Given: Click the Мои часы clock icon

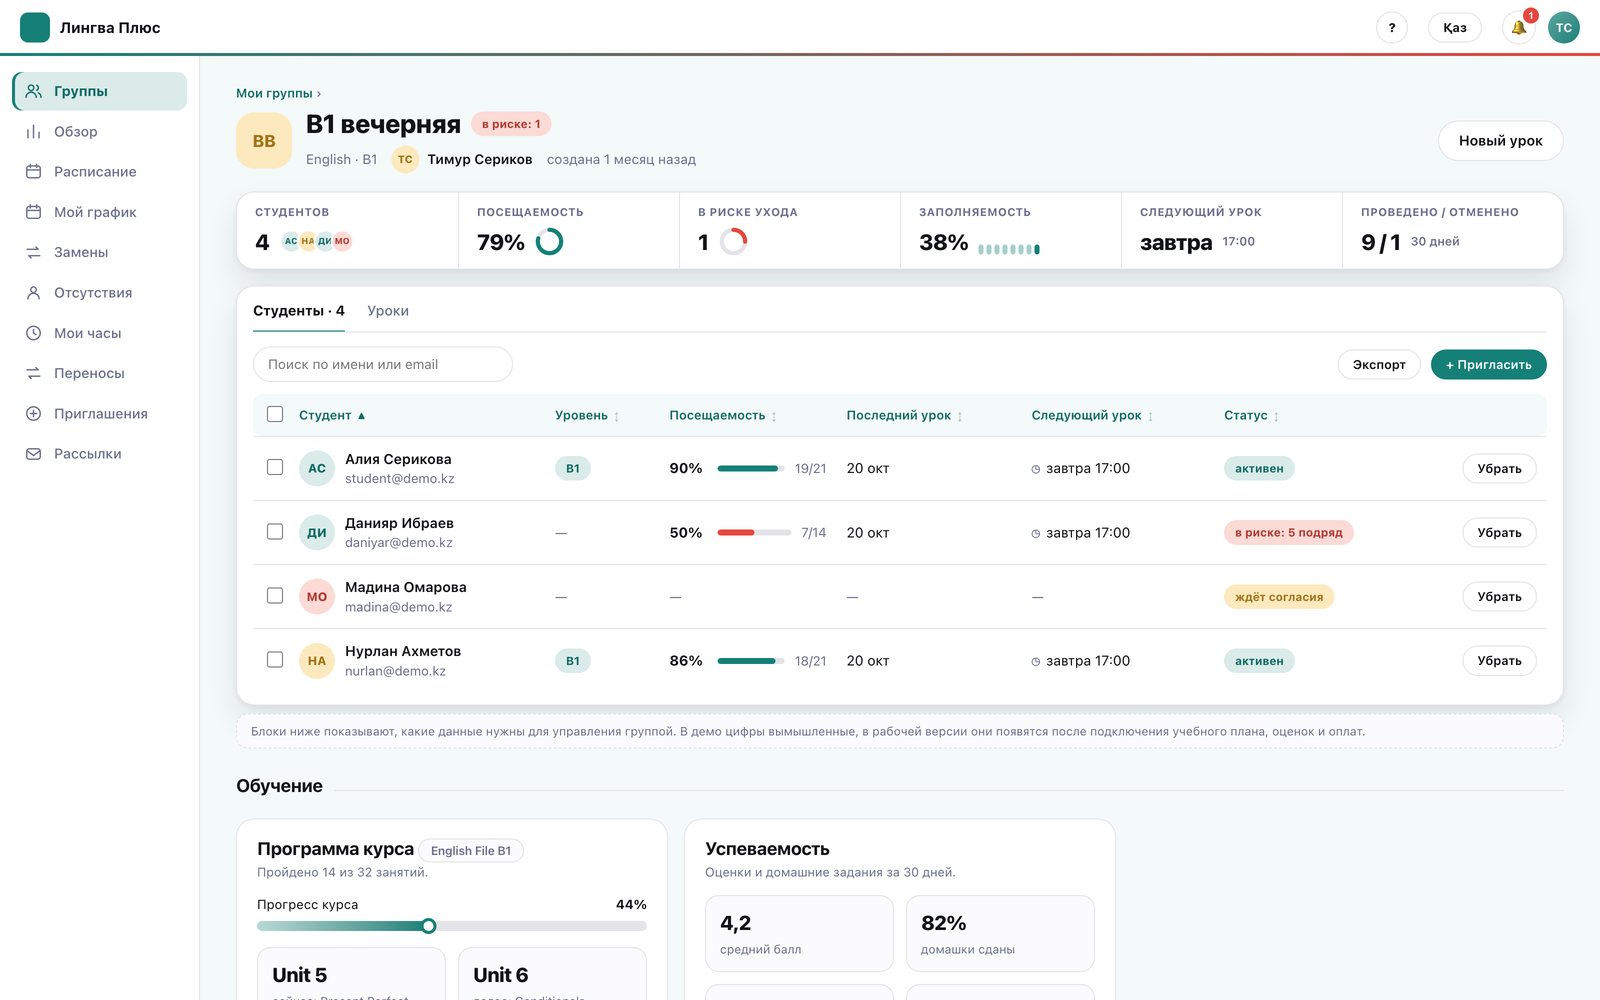Looking at the screenshot, I should [x=33, y=333].
